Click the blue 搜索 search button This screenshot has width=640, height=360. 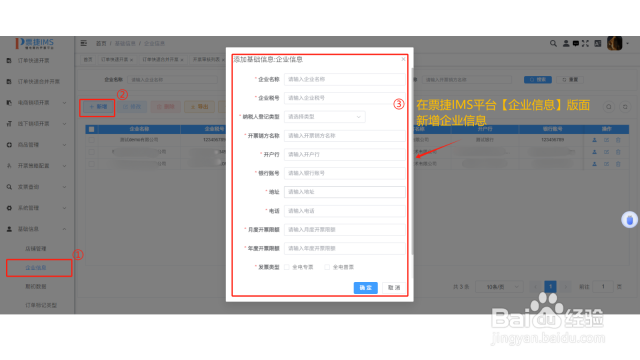(538, 80)
